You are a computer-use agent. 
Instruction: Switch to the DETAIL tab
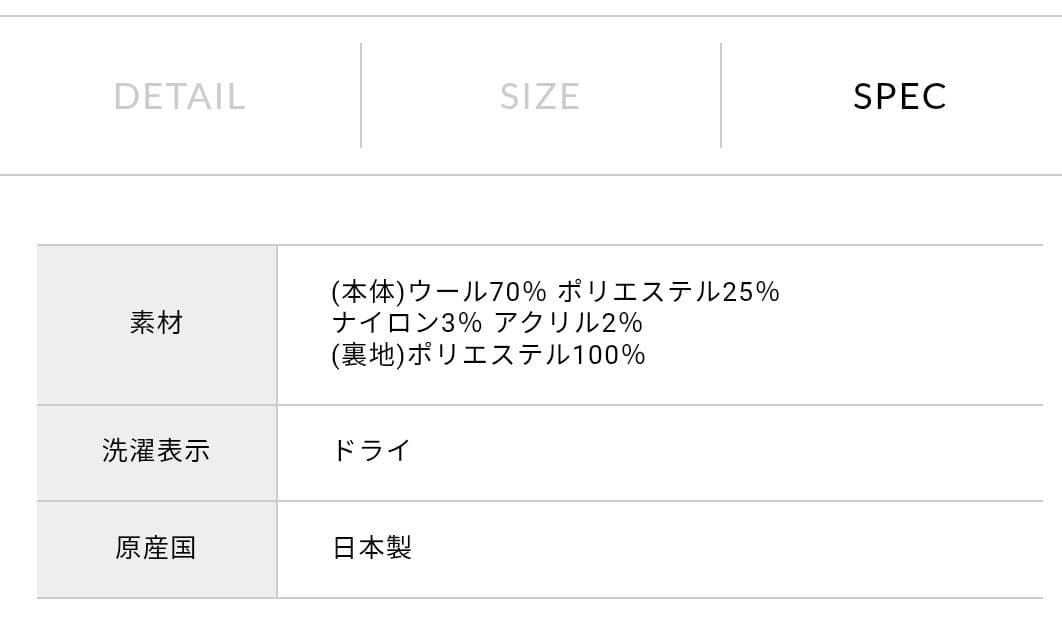click(181, 96)
